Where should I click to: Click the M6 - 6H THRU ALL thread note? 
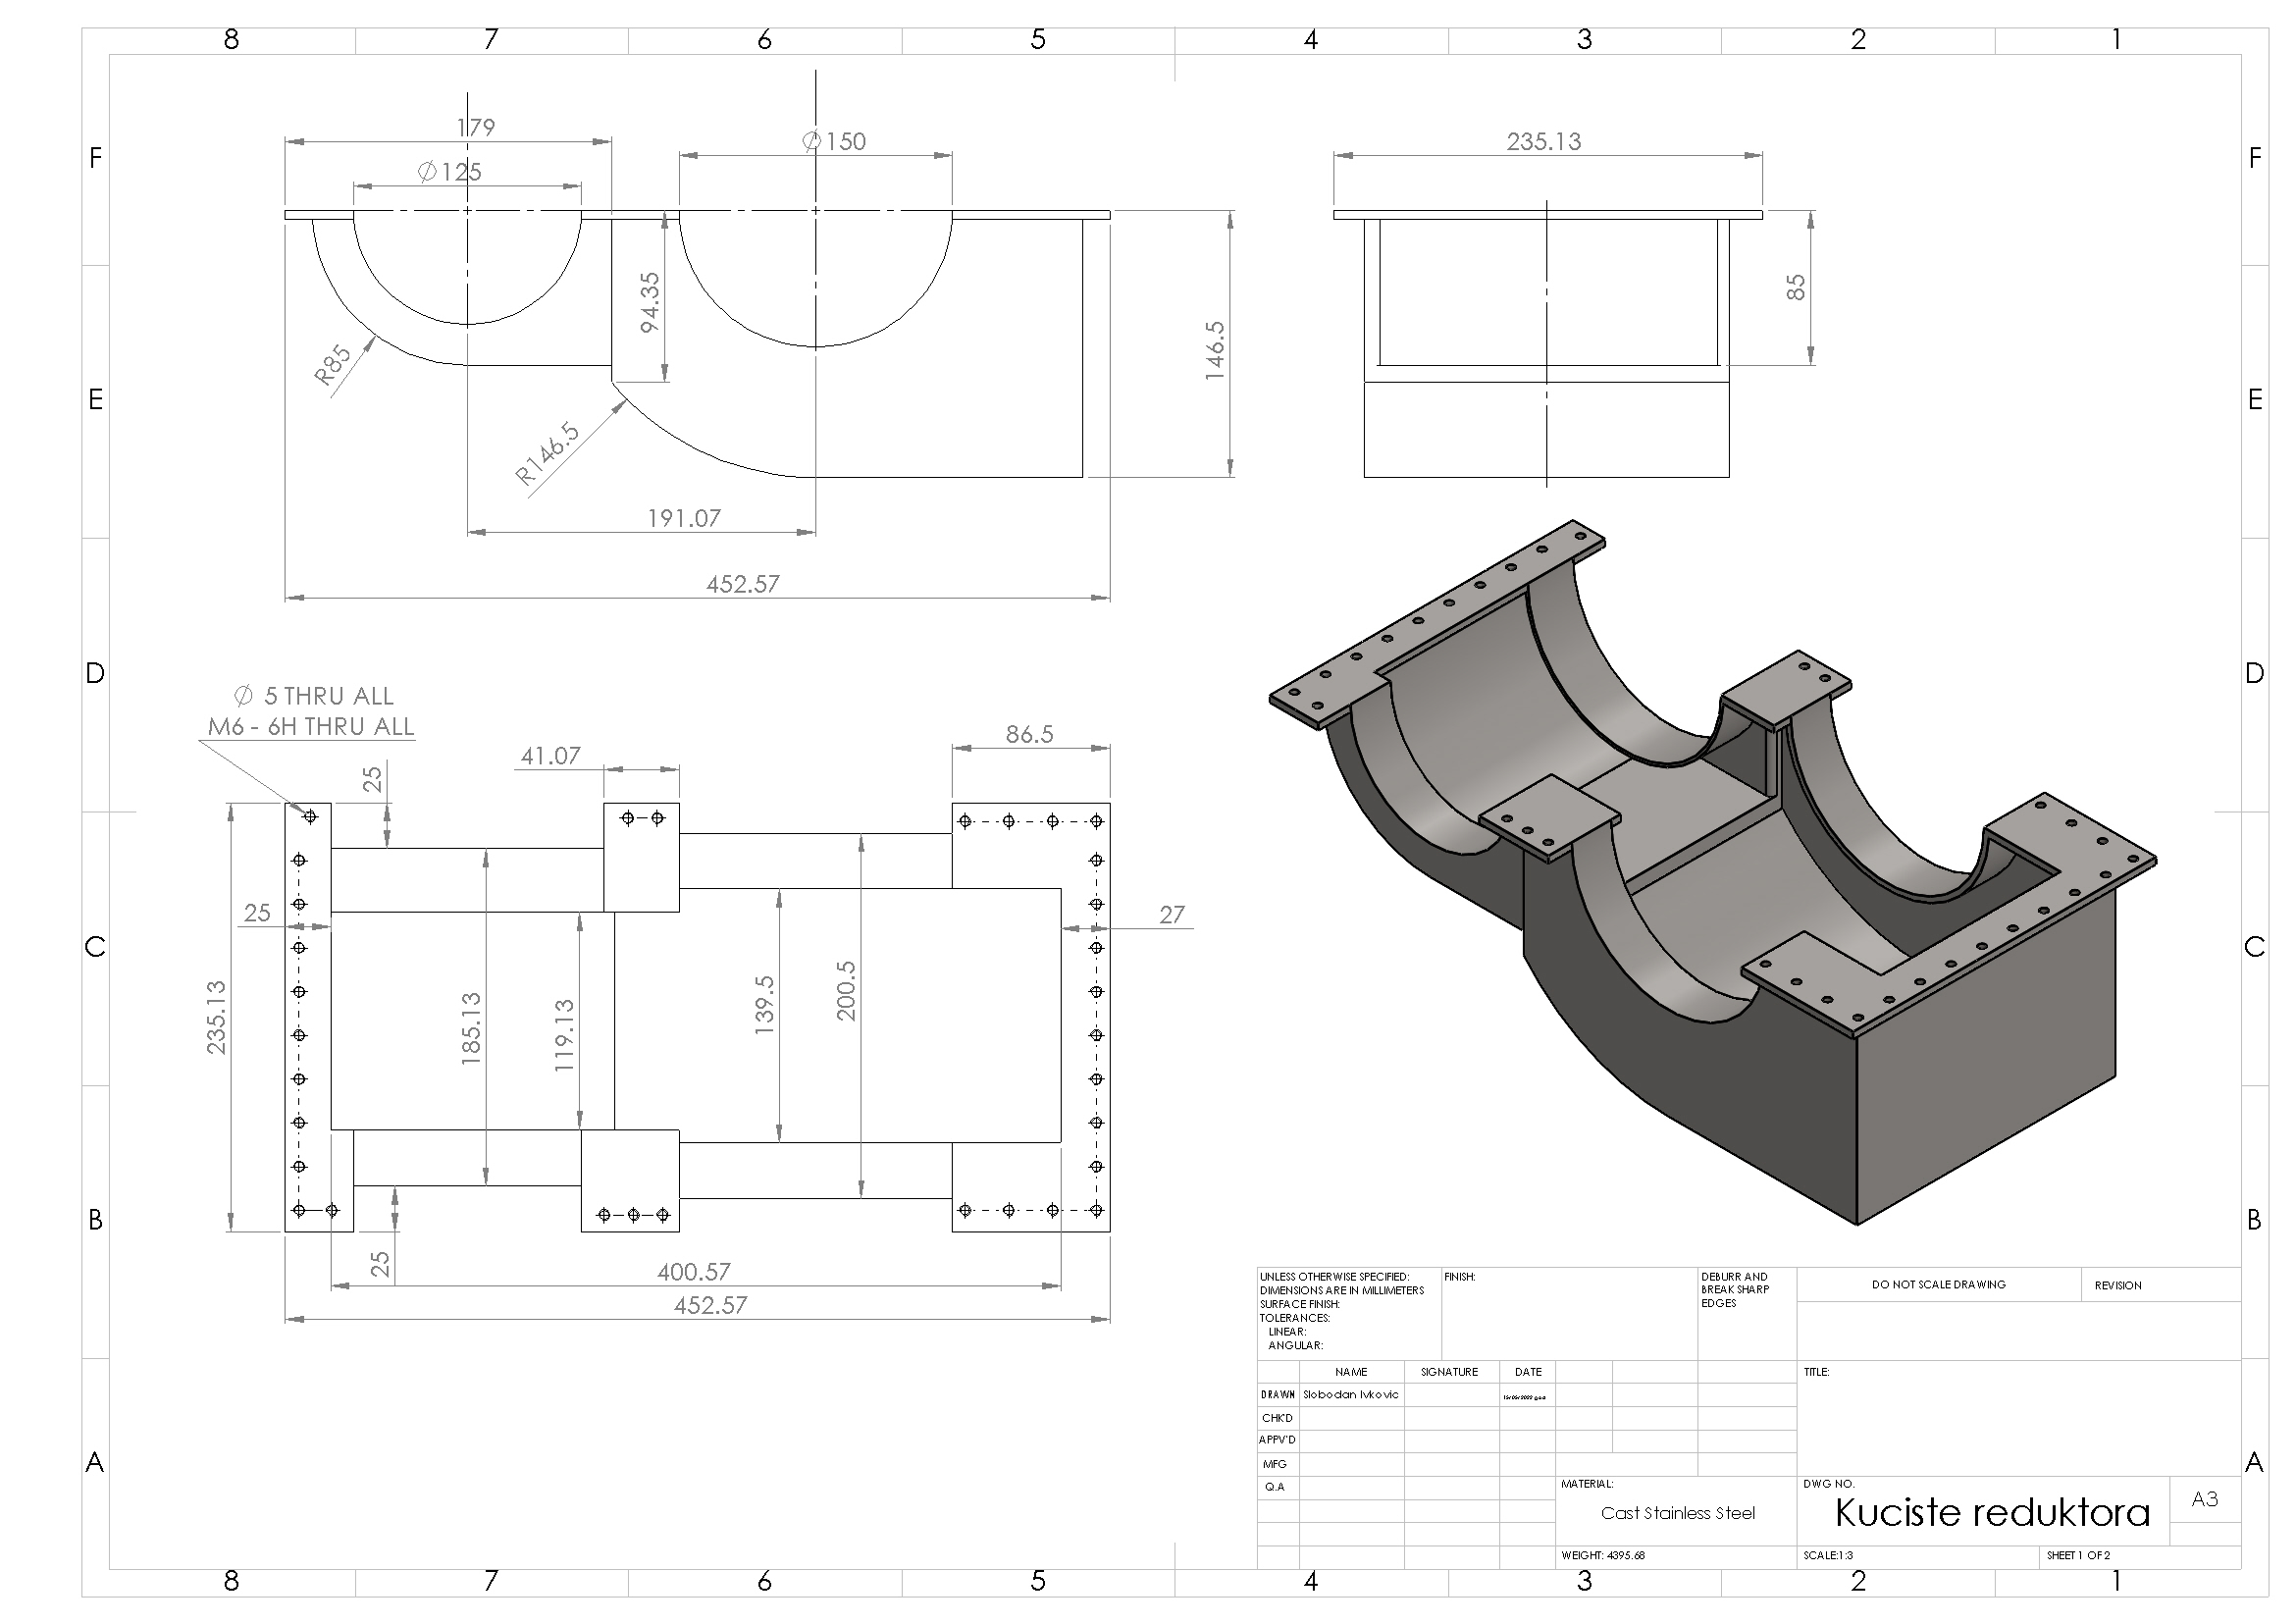(311, 727)
